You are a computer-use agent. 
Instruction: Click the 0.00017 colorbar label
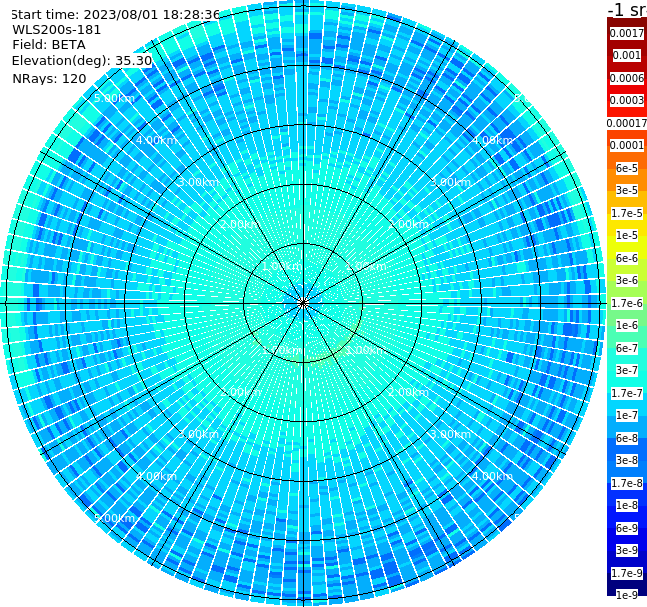pyautogui.click(x=627, y=123)
